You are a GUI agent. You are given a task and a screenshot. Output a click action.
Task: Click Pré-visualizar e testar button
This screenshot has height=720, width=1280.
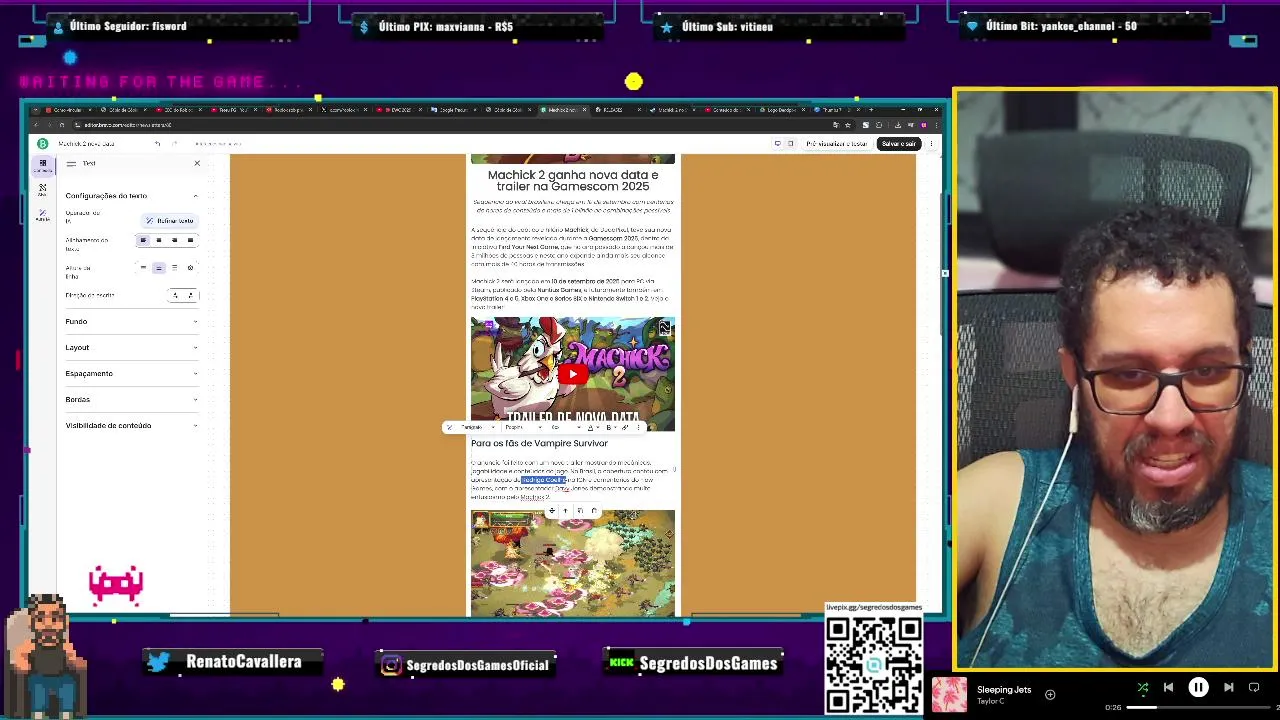tap(837, 143)
